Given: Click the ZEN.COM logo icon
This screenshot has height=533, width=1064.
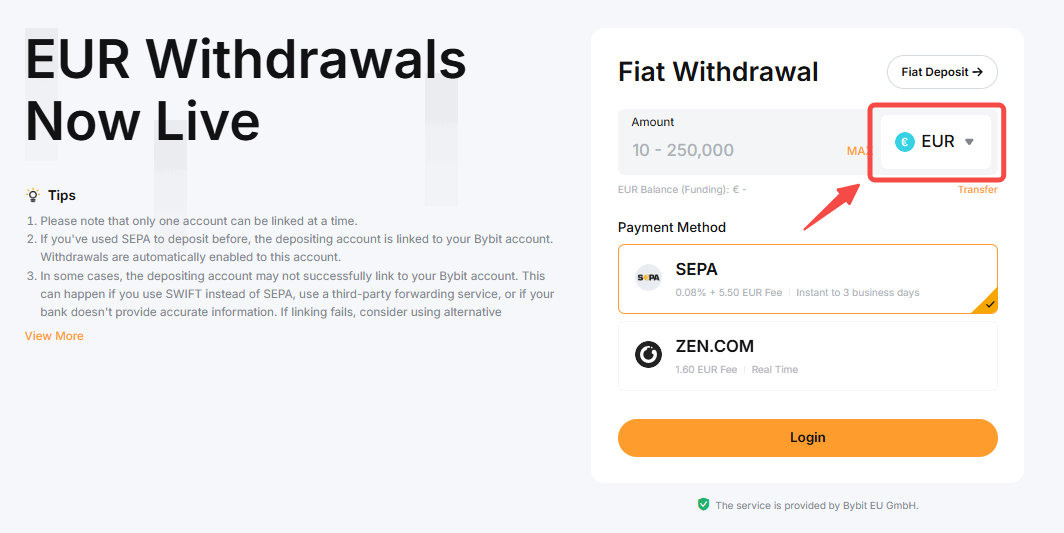Looking at the screenshot, I should point(648,354).
